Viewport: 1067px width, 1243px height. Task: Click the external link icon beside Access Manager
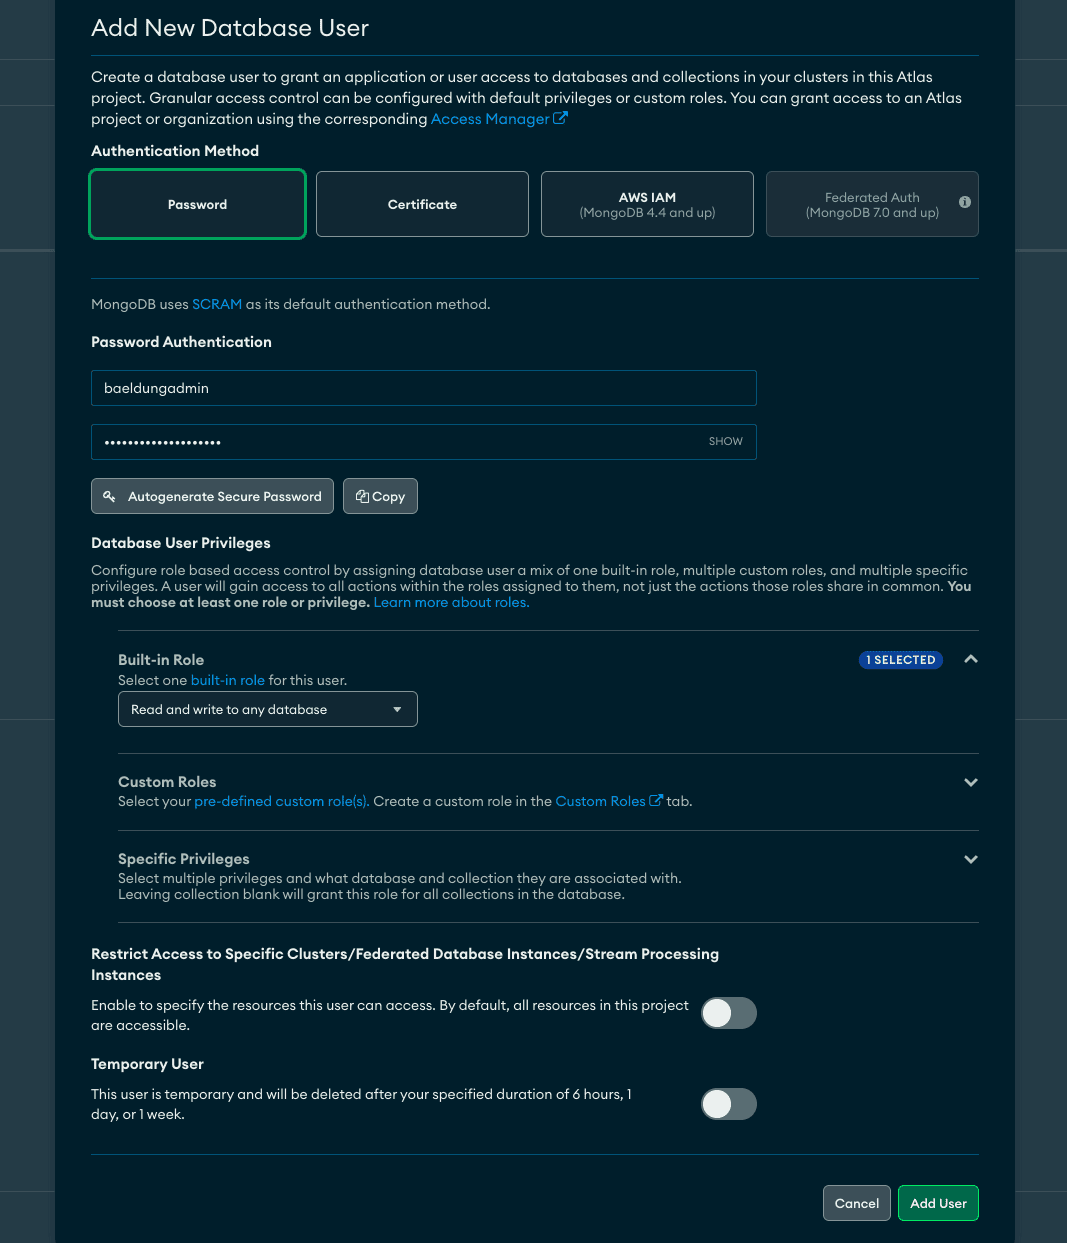point(561,118)
